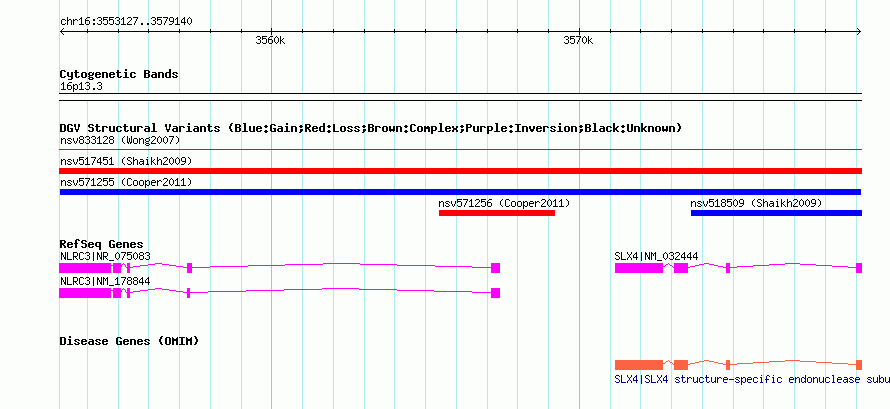Click the RefSeq Genes track title
Image resolution: width=890 pixels, height=409 pixels.
coord(102,244)
